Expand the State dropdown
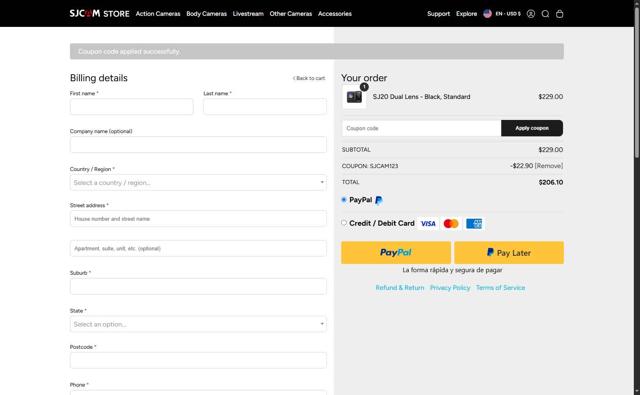640x395 pixels. 198,324
